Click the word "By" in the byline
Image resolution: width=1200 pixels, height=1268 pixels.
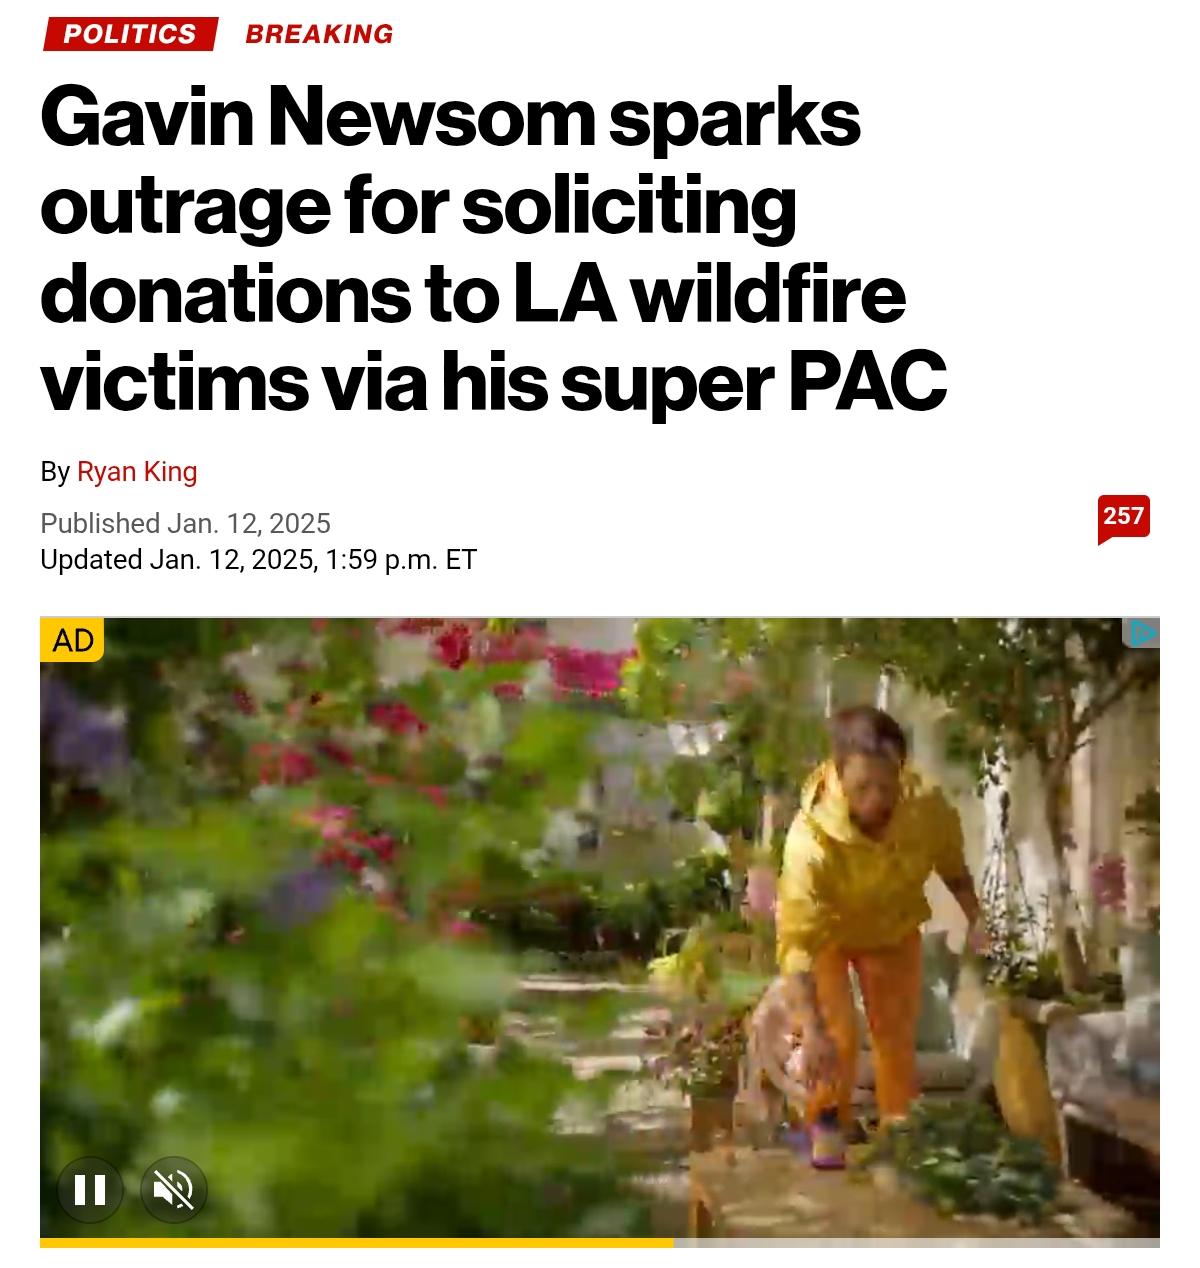55,472
